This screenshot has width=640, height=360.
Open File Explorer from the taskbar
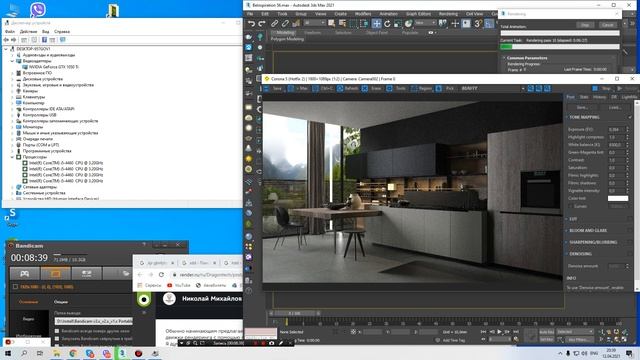pyautogui.click(x=56, y=353)
